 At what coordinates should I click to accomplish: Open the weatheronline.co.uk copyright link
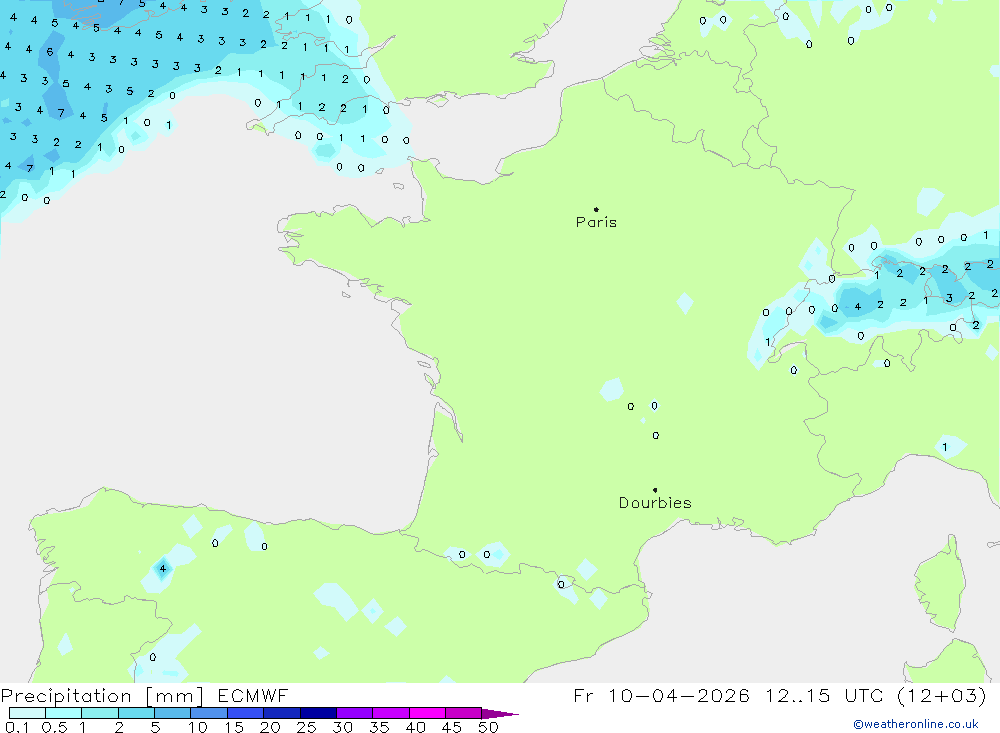pos(916,724)
